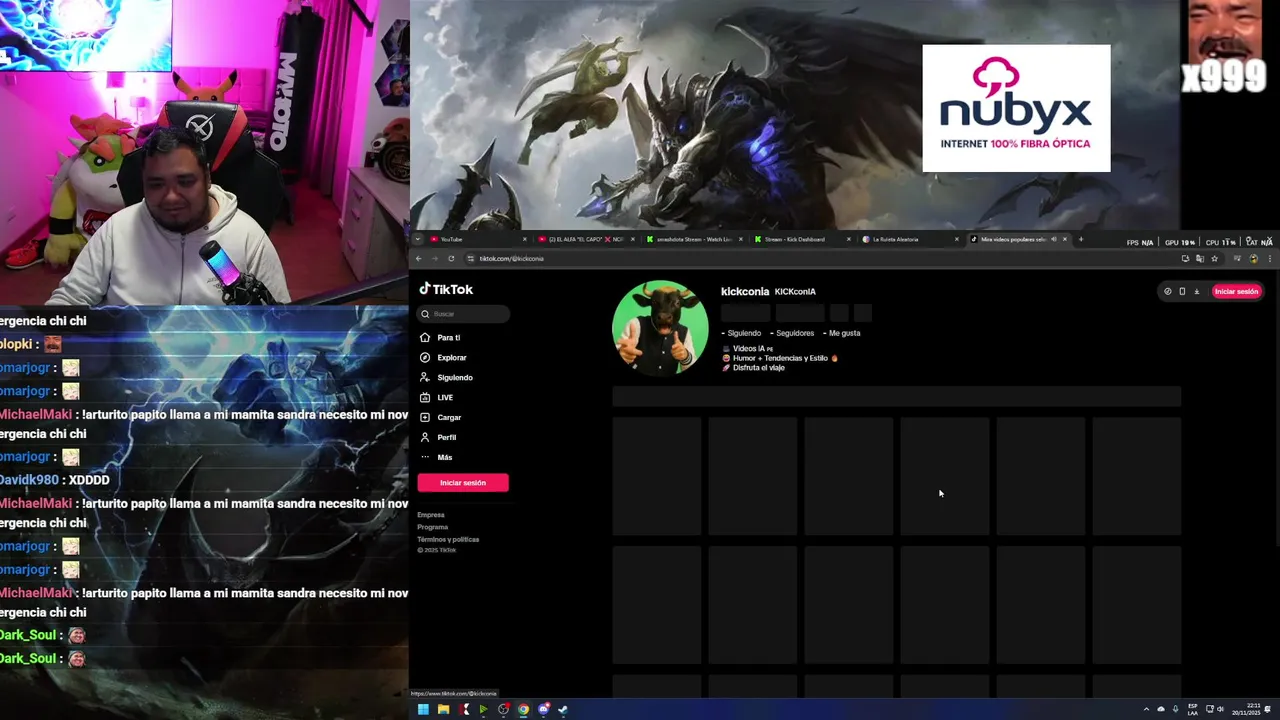This screenshot has height=720, width=1280.
Task: Click the Seguidores count label
Action: pos(792,333)
